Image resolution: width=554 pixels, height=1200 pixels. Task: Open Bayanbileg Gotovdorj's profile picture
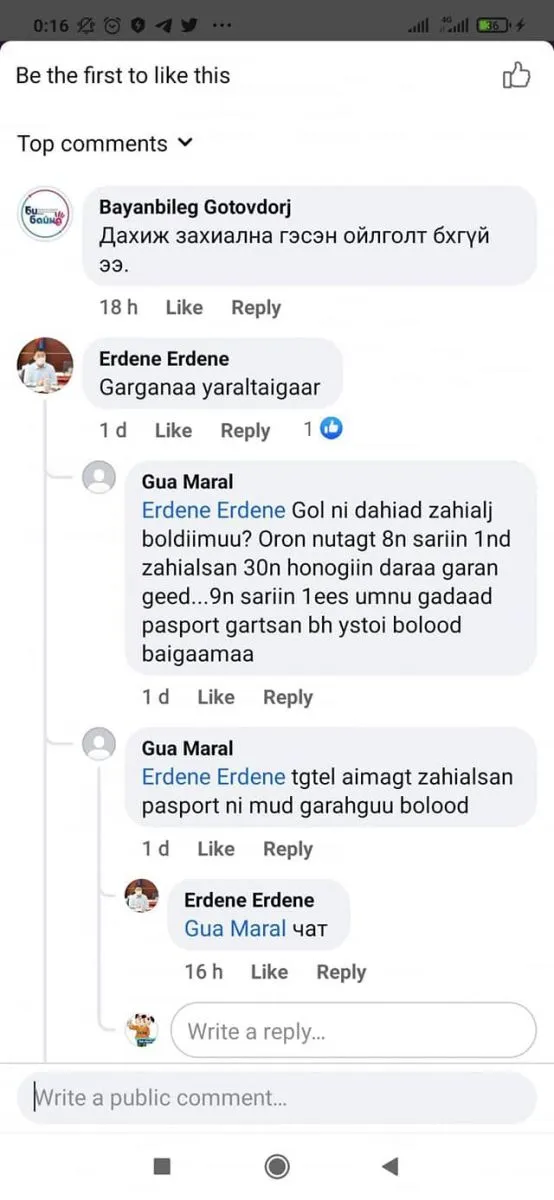click(45, 214)
